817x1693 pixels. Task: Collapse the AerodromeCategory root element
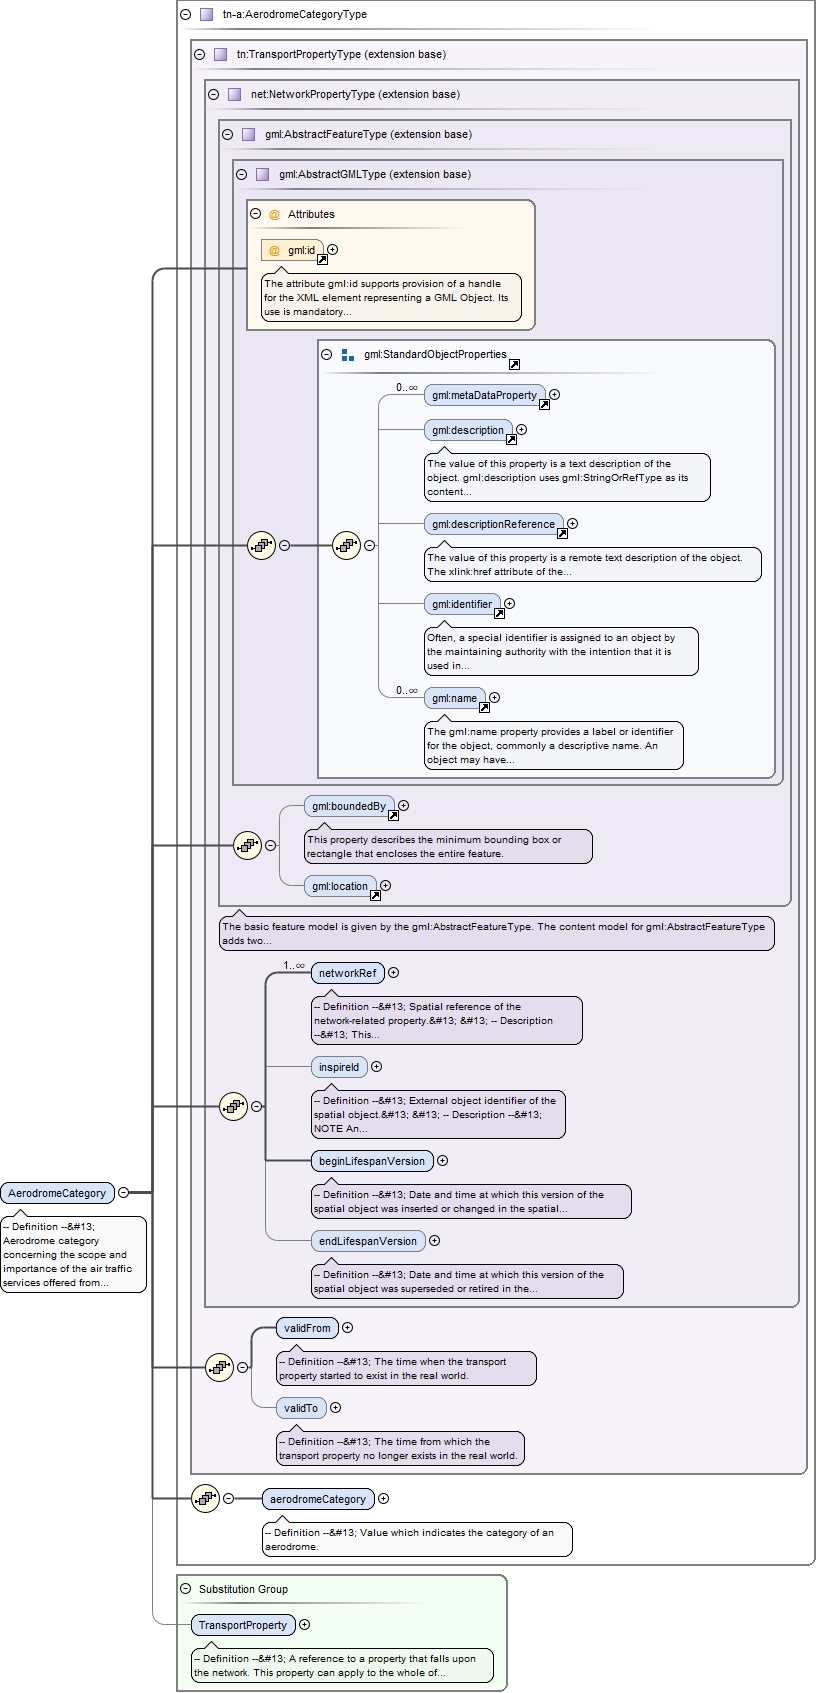pos(124,1192)
